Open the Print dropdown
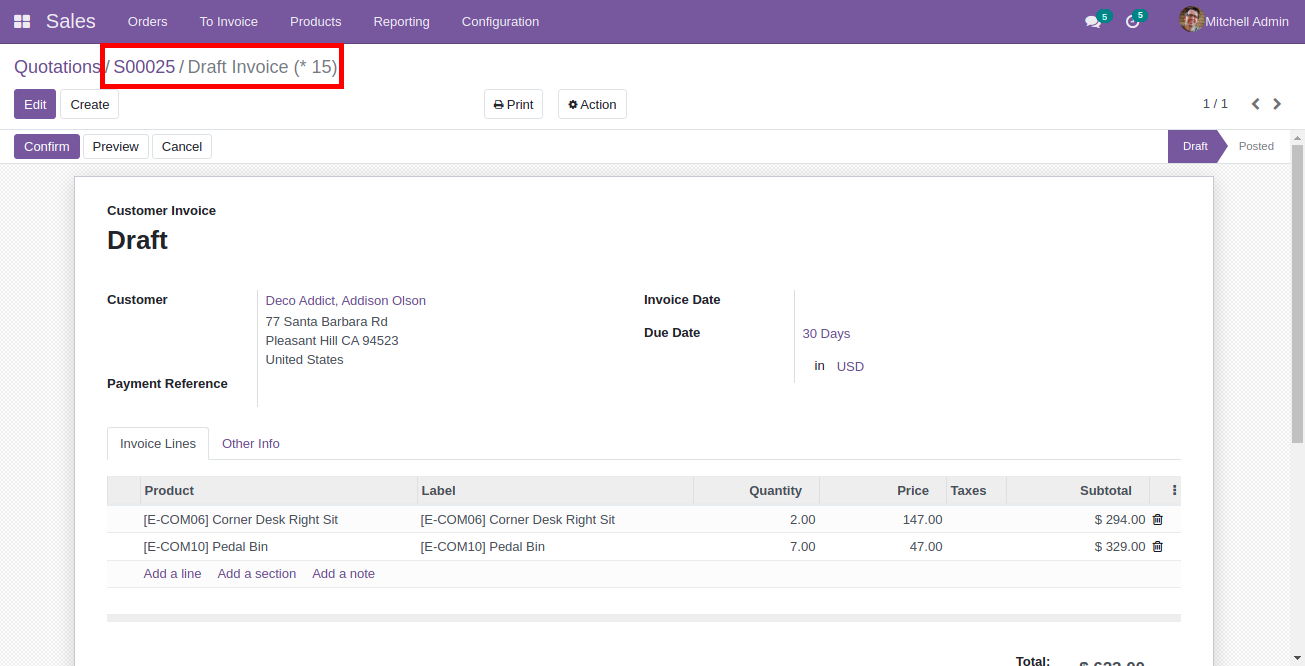The width and height of the screenshot is (1305, 666). pos(513,104)
